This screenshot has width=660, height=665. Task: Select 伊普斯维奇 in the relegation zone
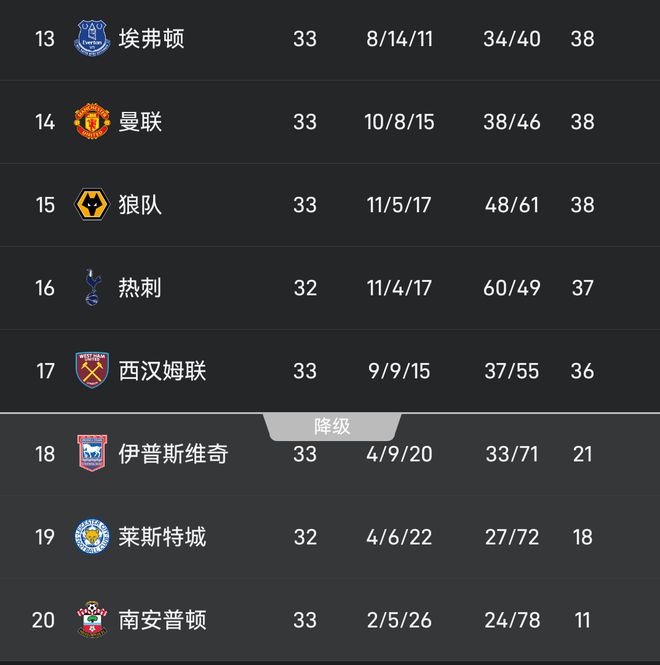[x=173, y=454]
